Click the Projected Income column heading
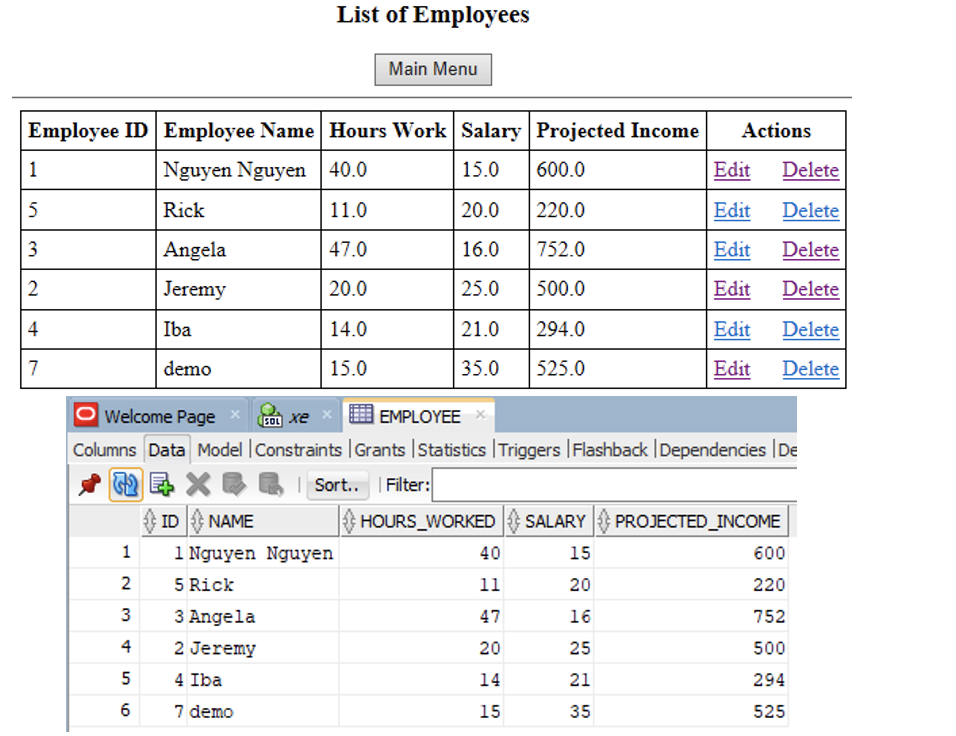The height and width of the screenshot is (736, 956). click(618, 130)
